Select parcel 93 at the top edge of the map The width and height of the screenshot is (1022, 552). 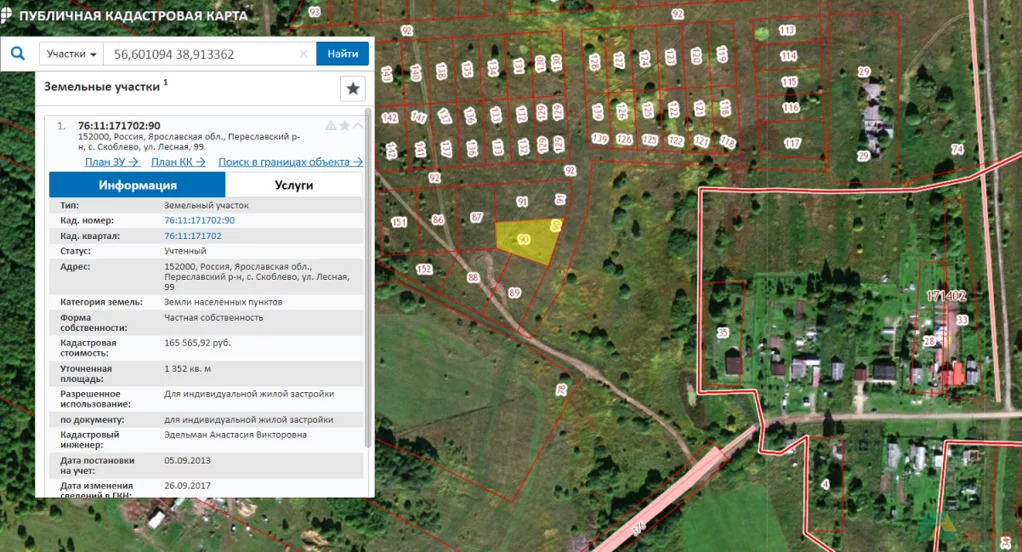pyautogui.click(x=314, y=12)
